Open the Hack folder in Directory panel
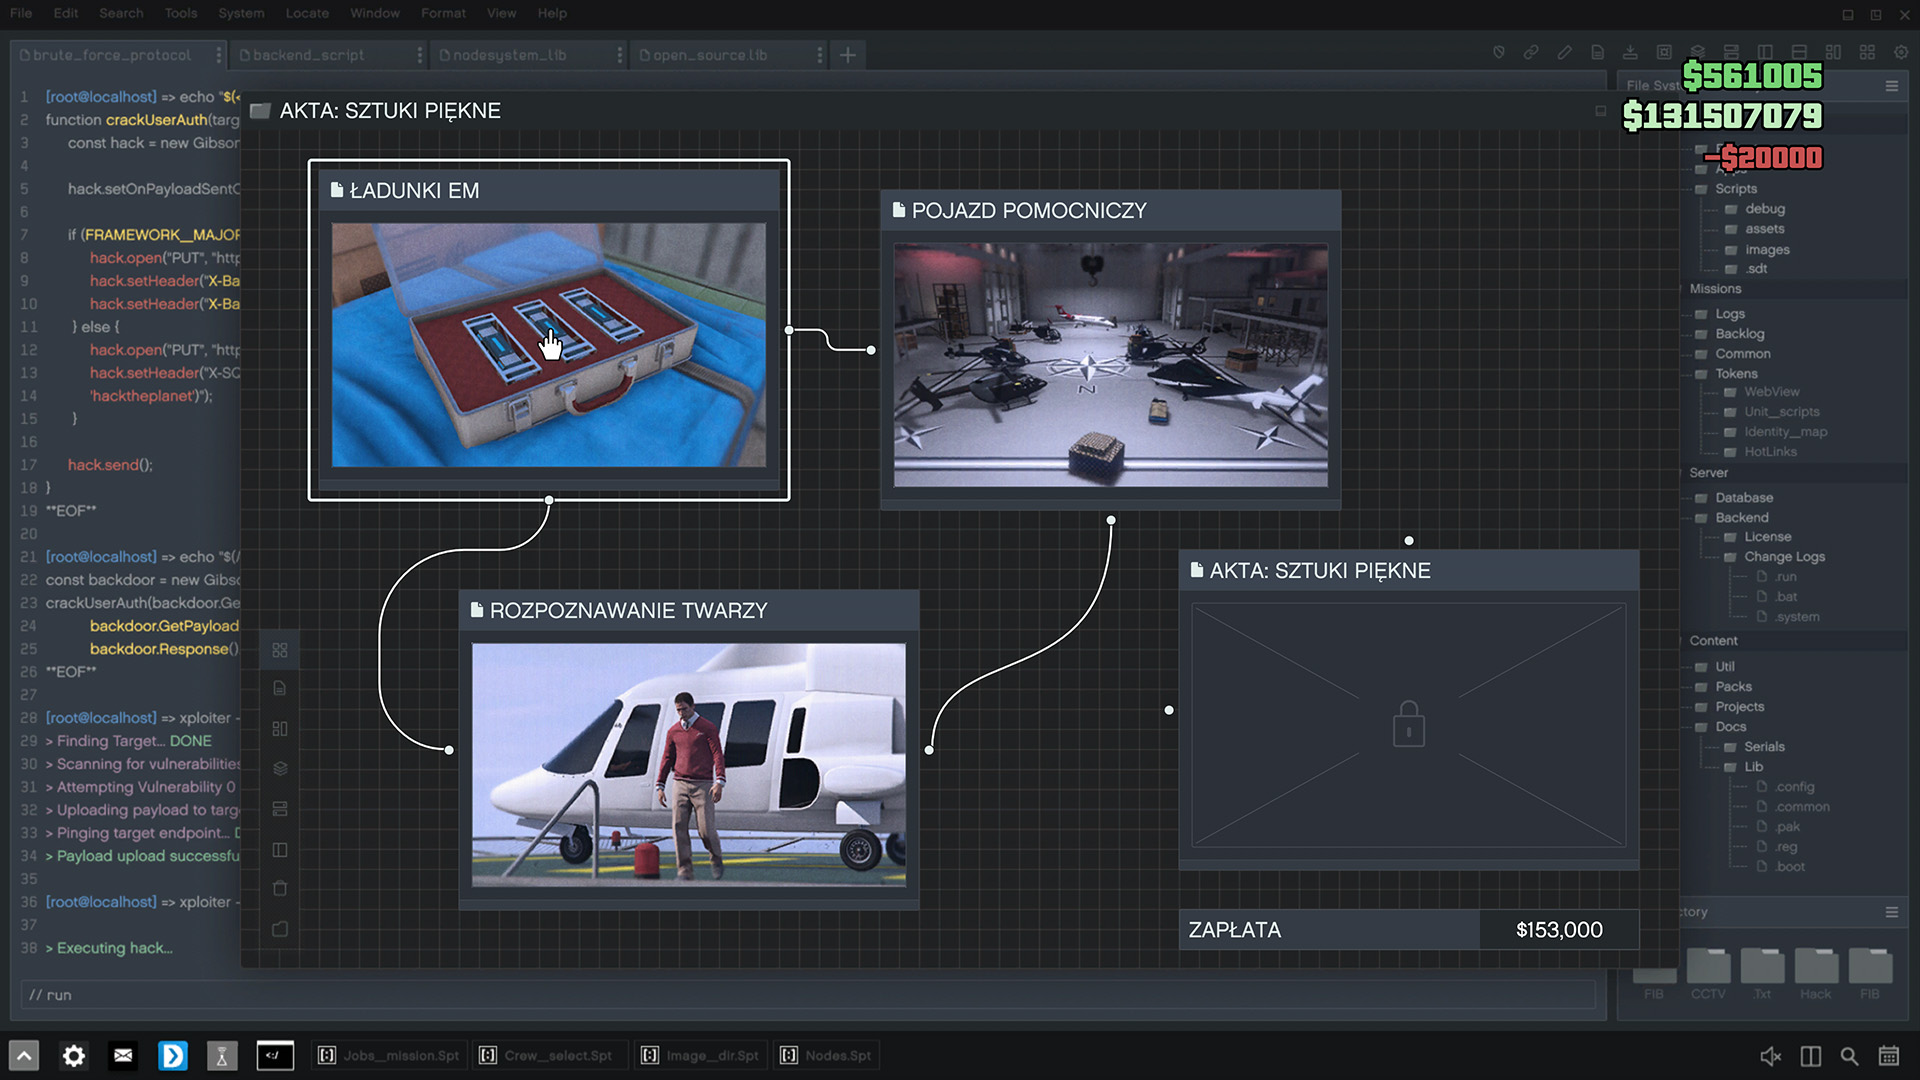This screenshot has height=1080, width=1920. tap(1816, 973)
